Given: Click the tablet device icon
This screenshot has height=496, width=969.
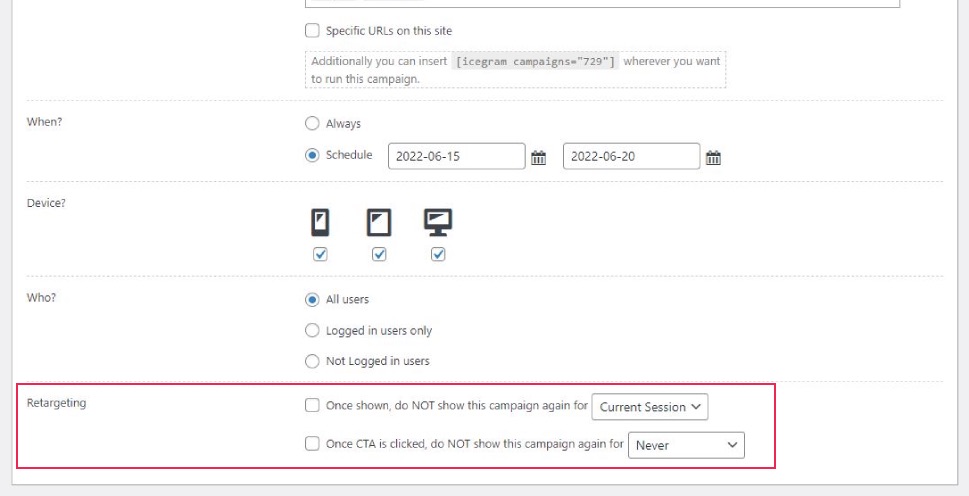Looking at the screenshot, I should click(379, 222).
